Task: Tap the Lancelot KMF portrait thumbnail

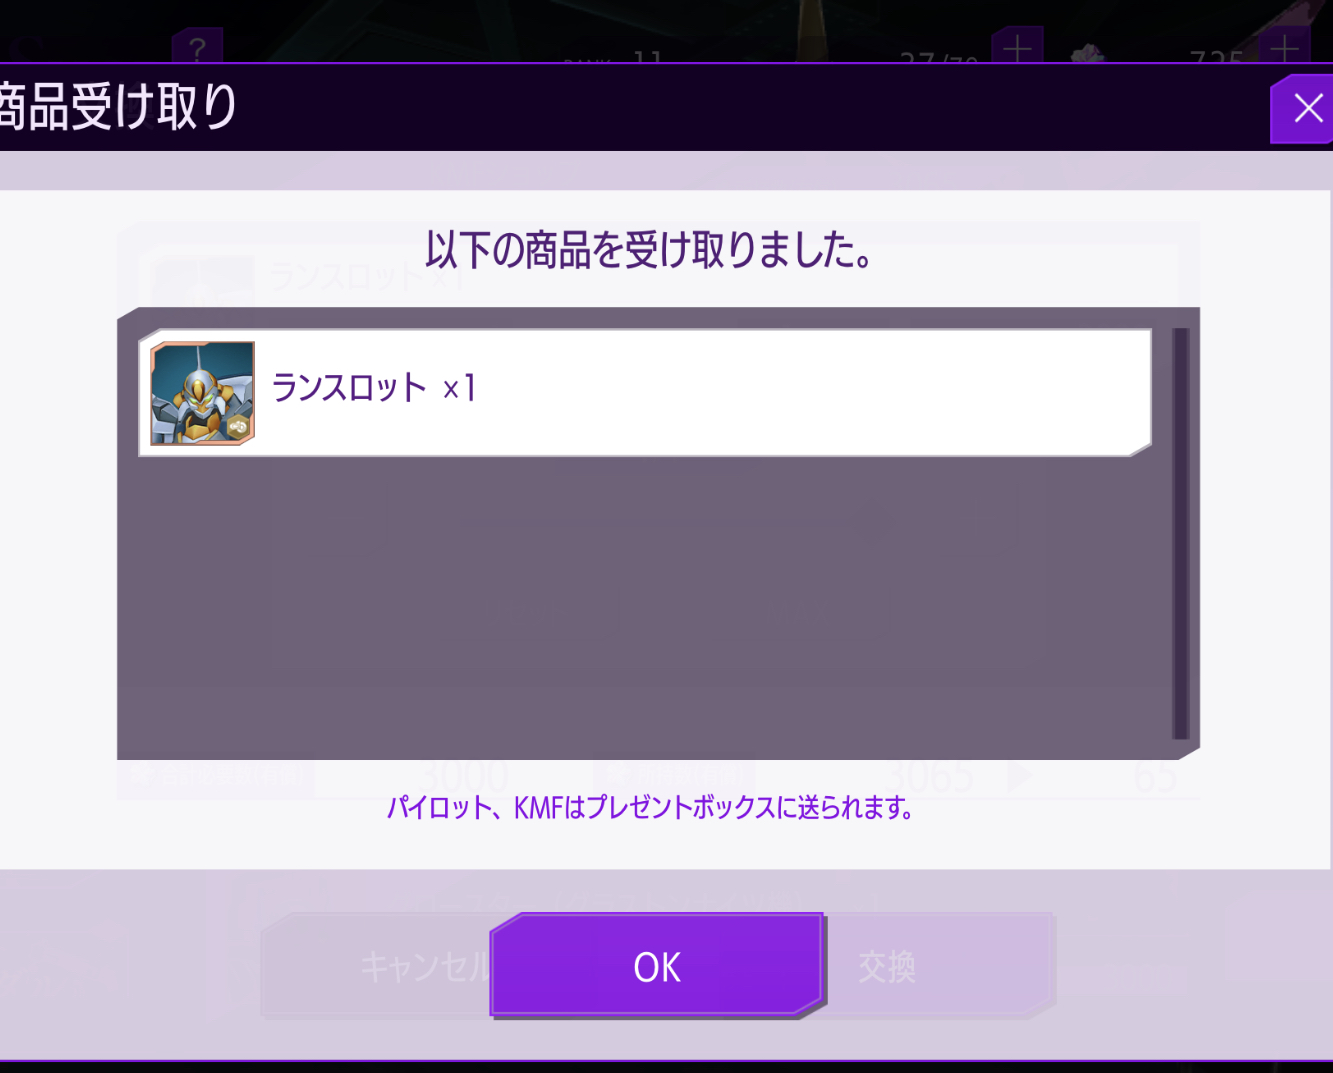Action: point(202,393)
